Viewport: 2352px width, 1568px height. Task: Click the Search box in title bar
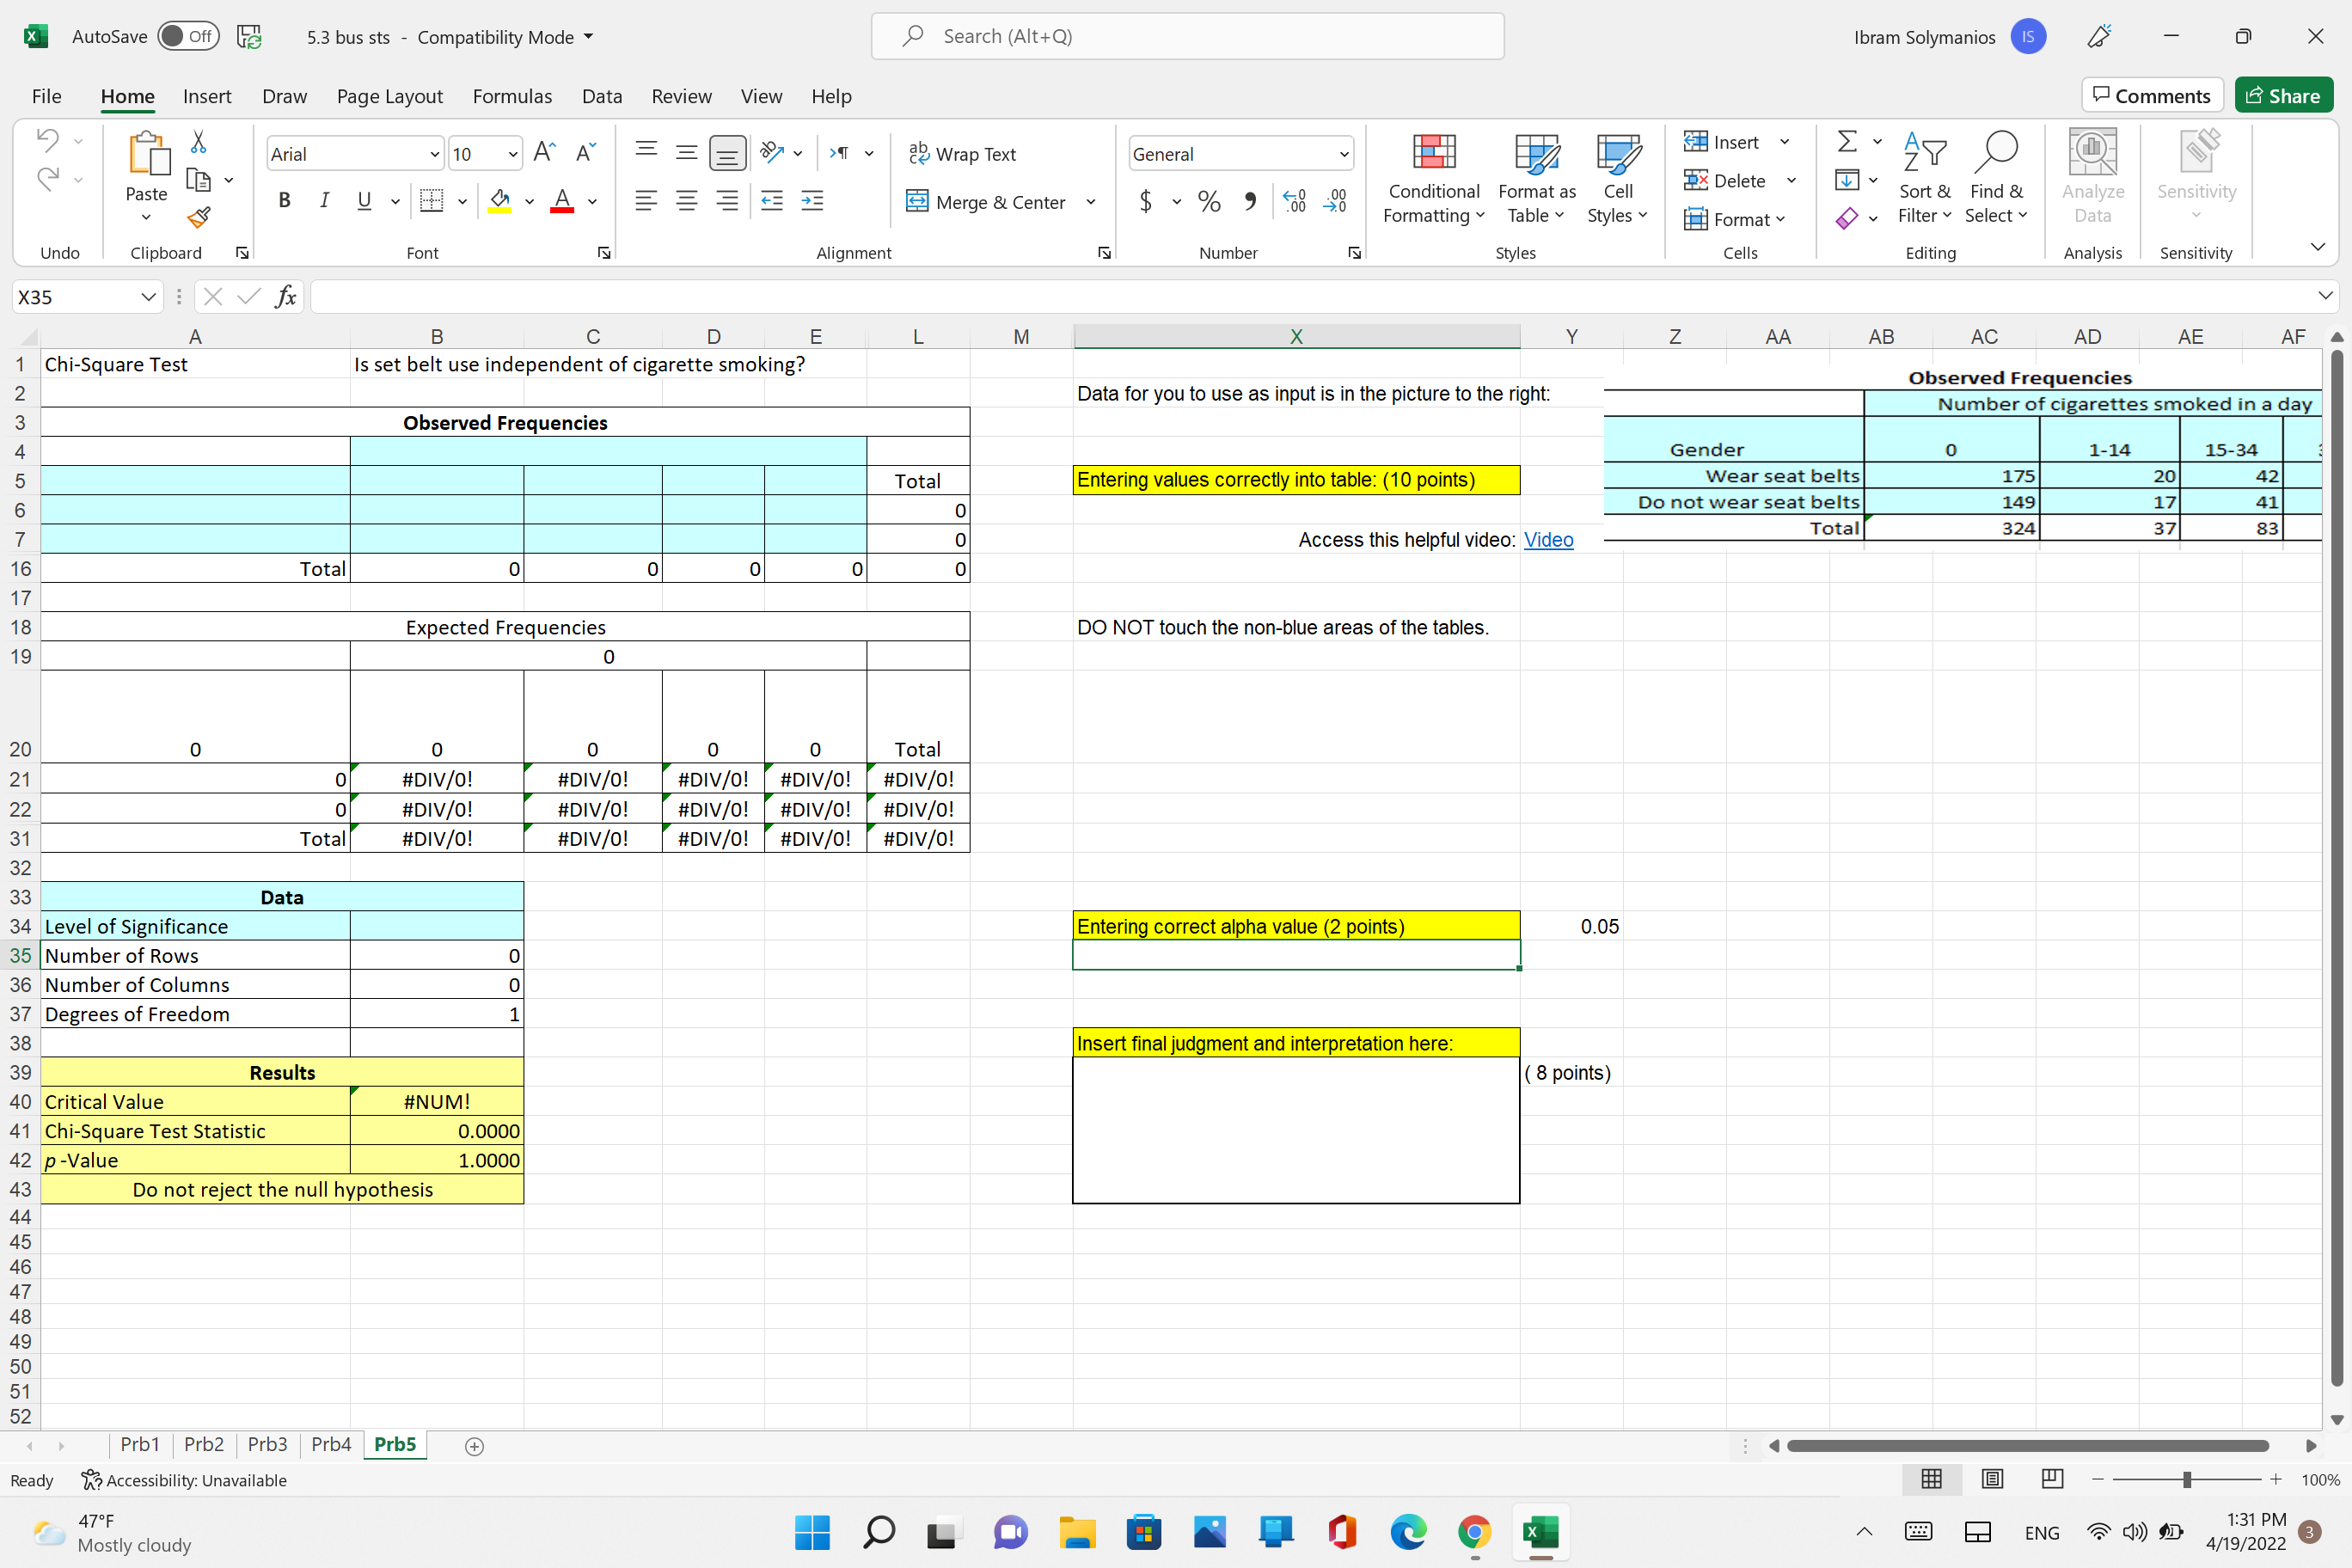click(x=1187, y=37)
